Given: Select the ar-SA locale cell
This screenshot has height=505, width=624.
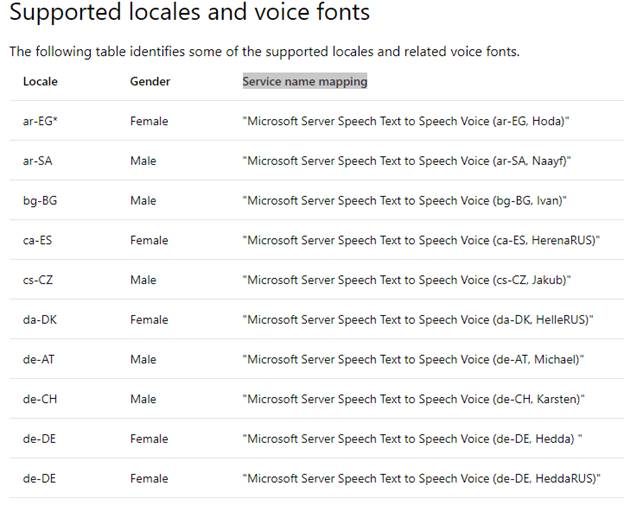Looking at the screenshot, I should [x=38, y=161].
